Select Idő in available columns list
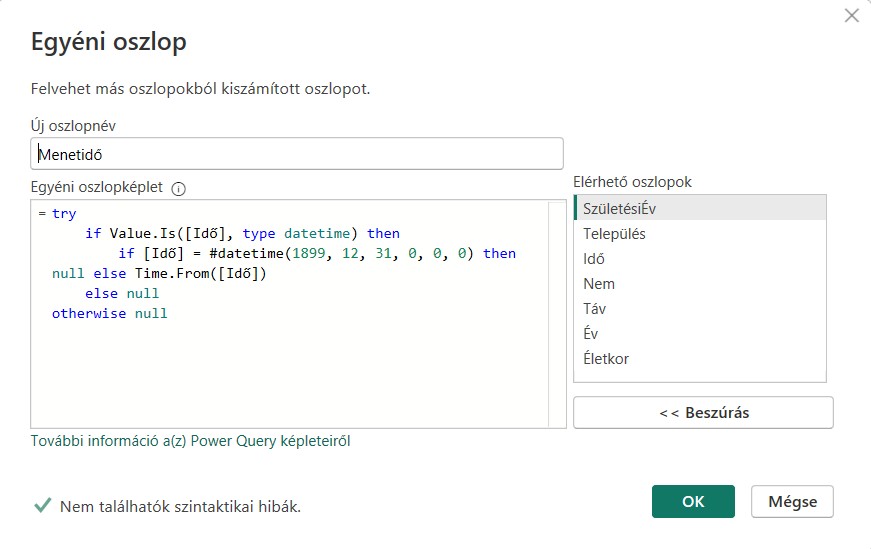Image resolution: width=871 pixels, height=549 pixels. click(x=700, y=259)
